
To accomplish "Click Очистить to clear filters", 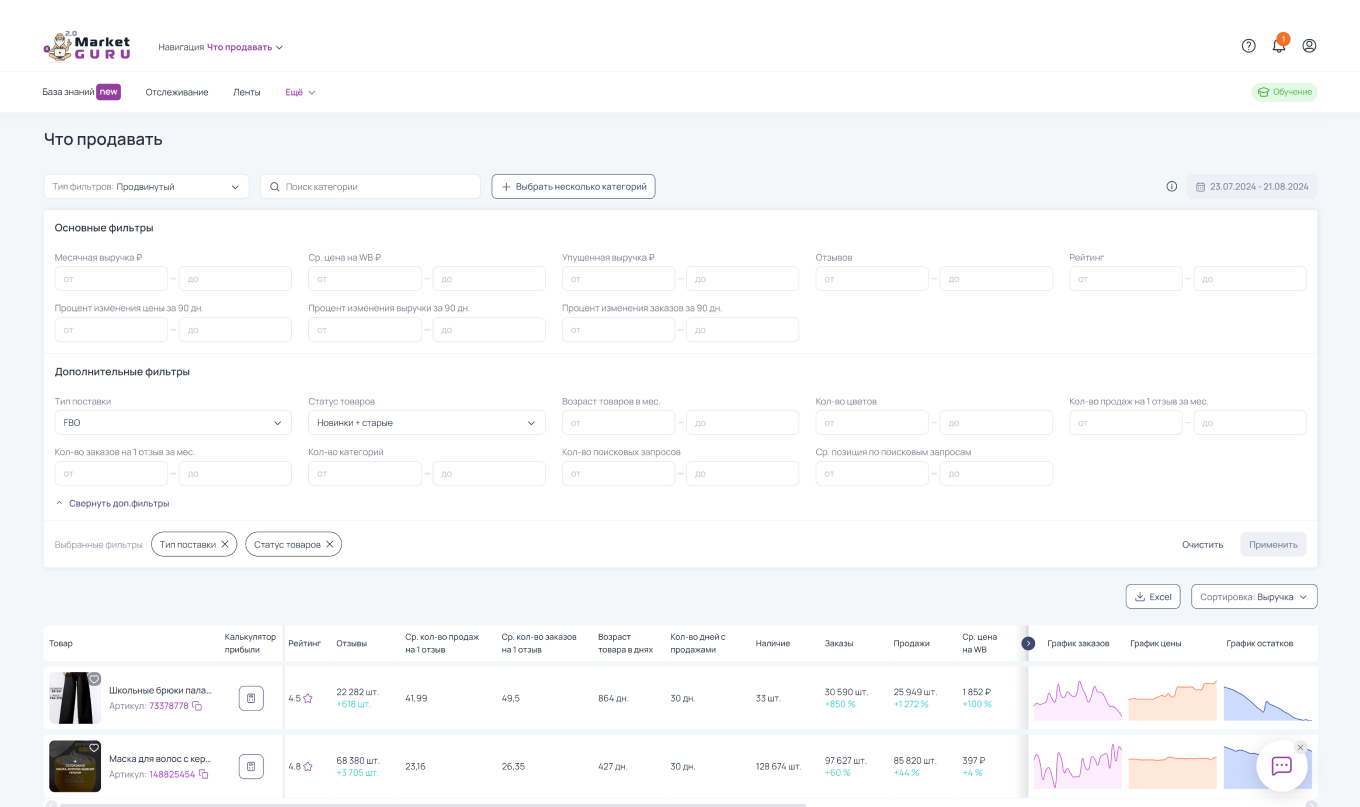I will click(1202, 545).
